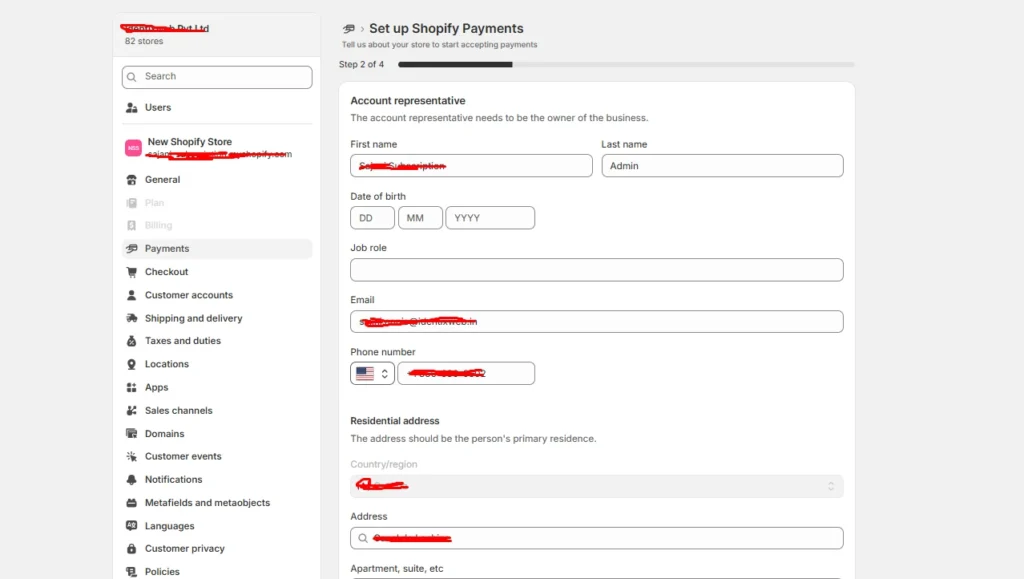
Task: Click the 'Residential address' heading
Action: pyautogui.click(x=394, y=421)
